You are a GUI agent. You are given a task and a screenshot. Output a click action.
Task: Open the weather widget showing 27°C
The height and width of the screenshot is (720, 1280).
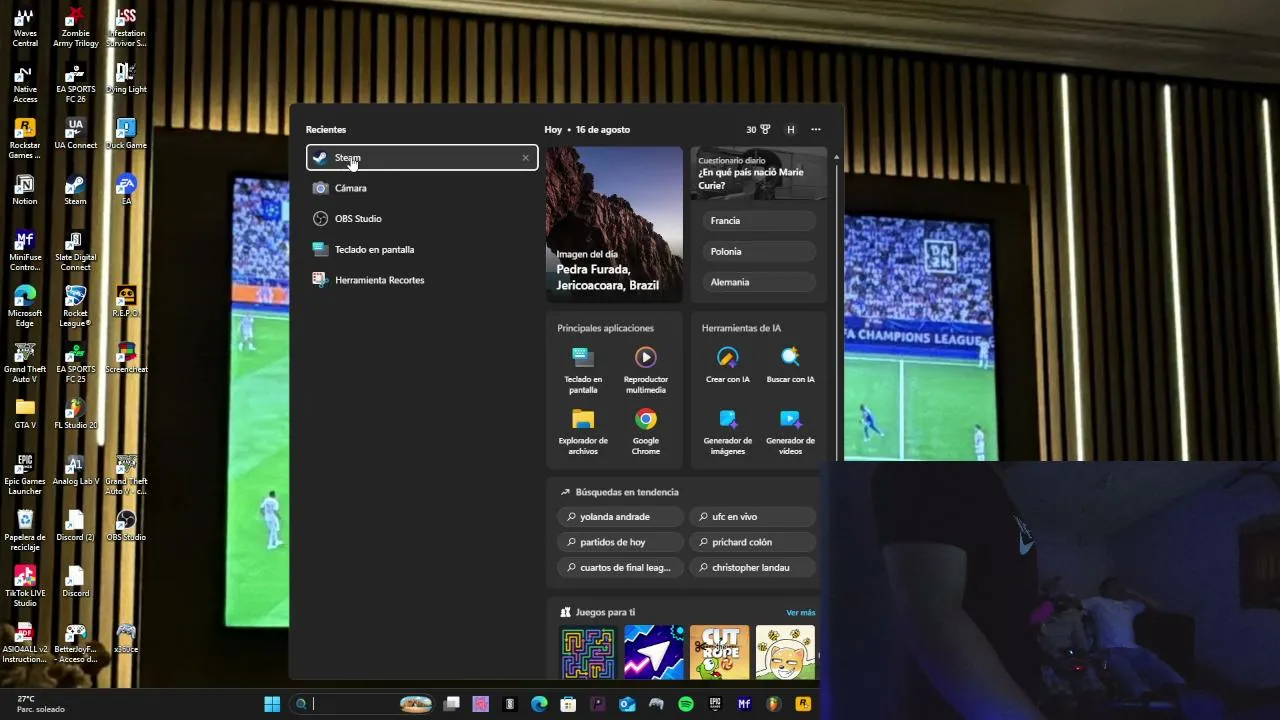(x=40, y=704)
